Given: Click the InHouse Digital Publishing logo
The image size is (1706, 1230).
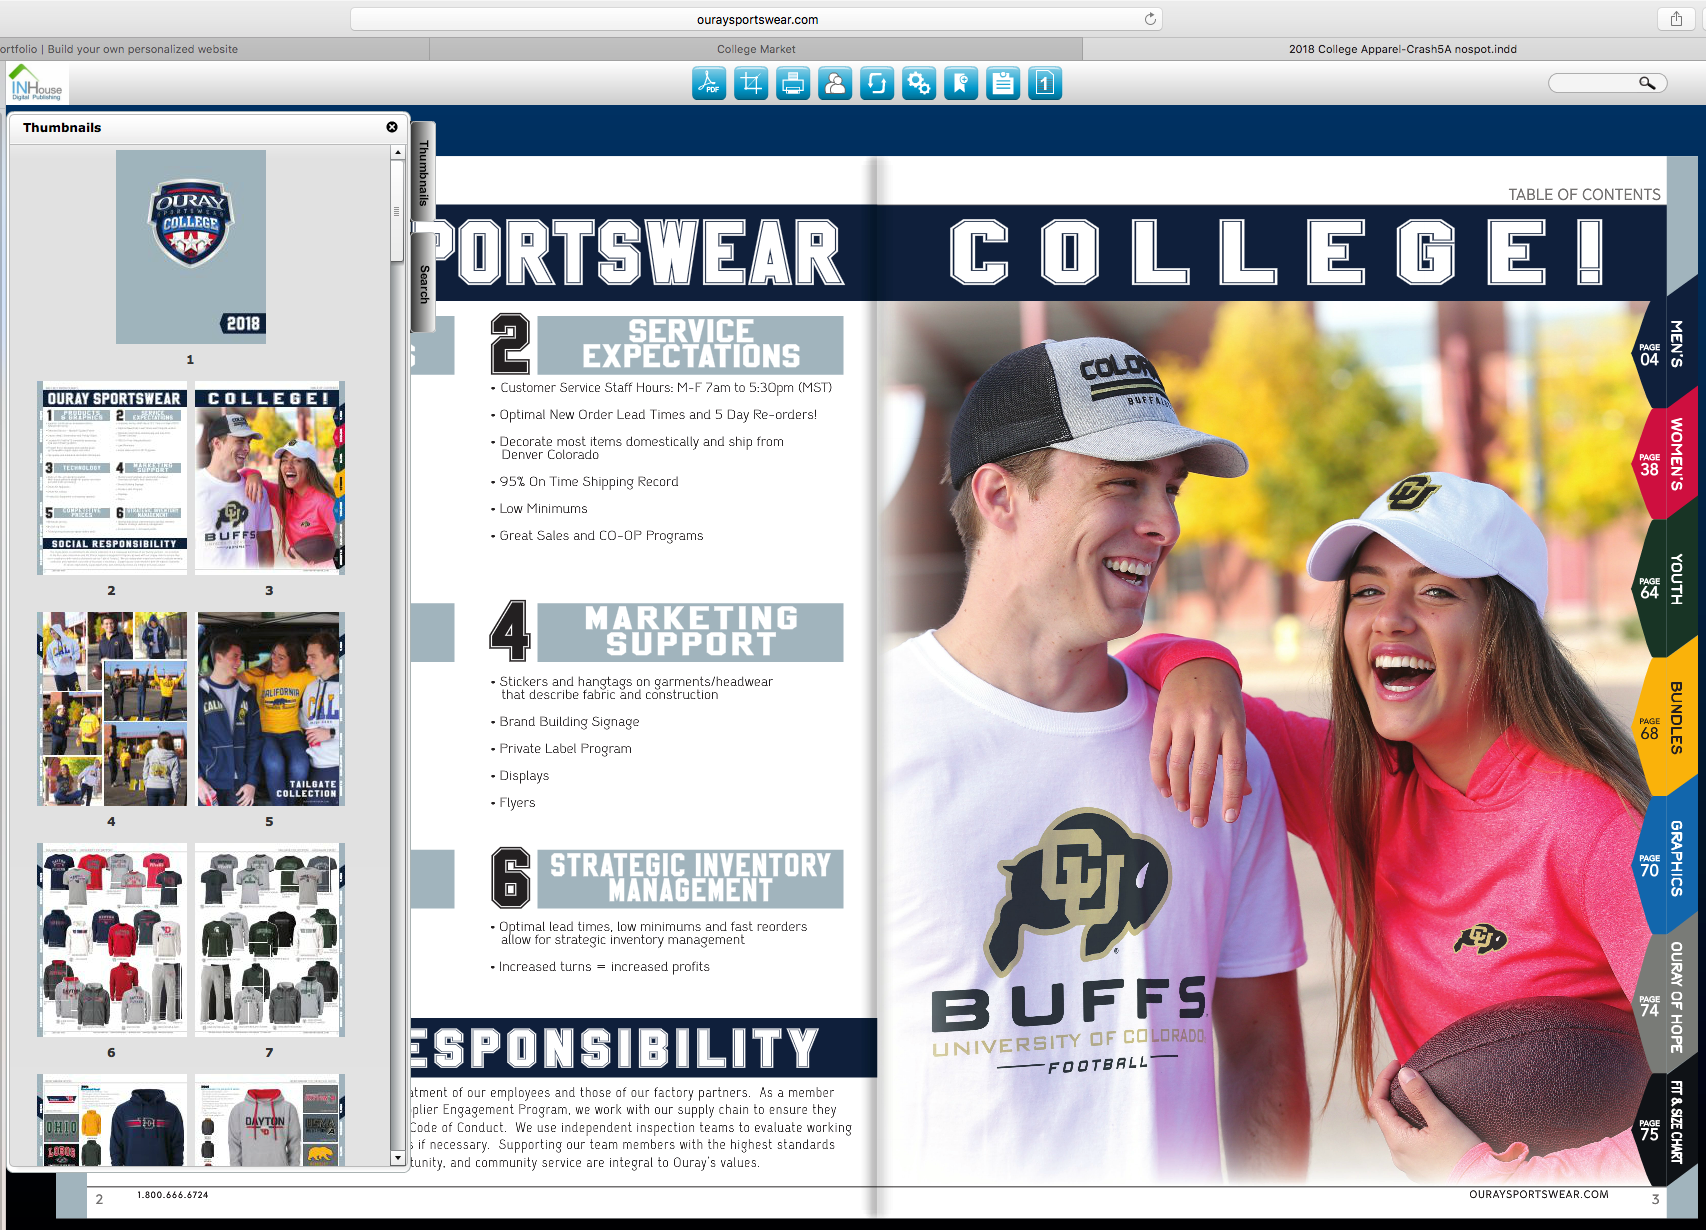Looking at the screenshot, I should point(36,83).
